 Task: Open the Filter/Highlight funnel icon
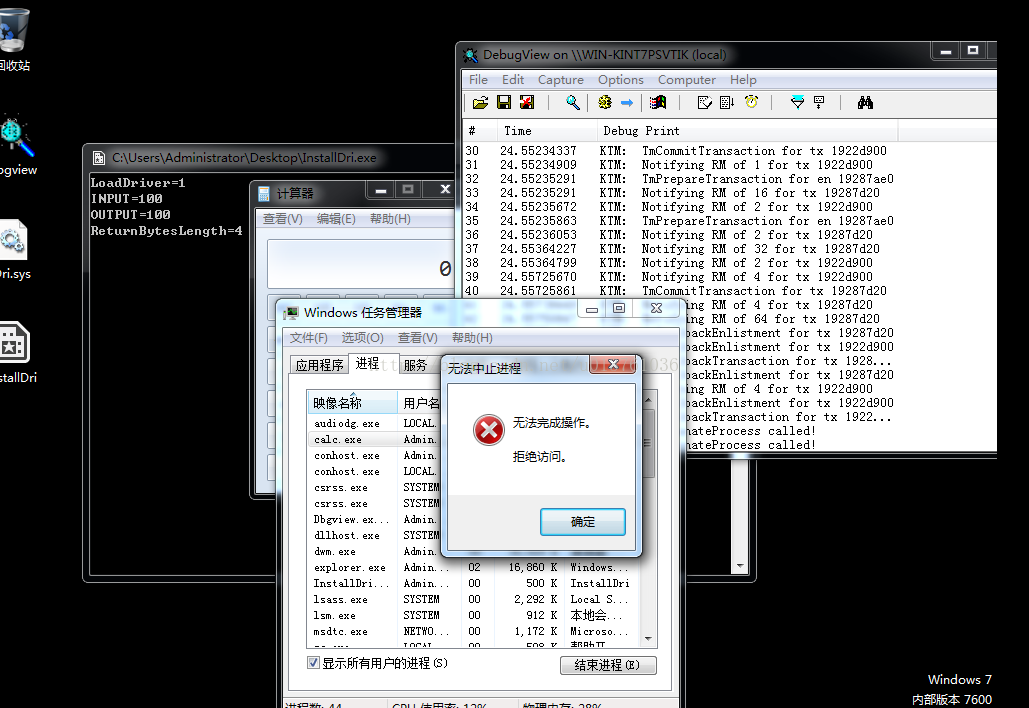tap(797, 102)
